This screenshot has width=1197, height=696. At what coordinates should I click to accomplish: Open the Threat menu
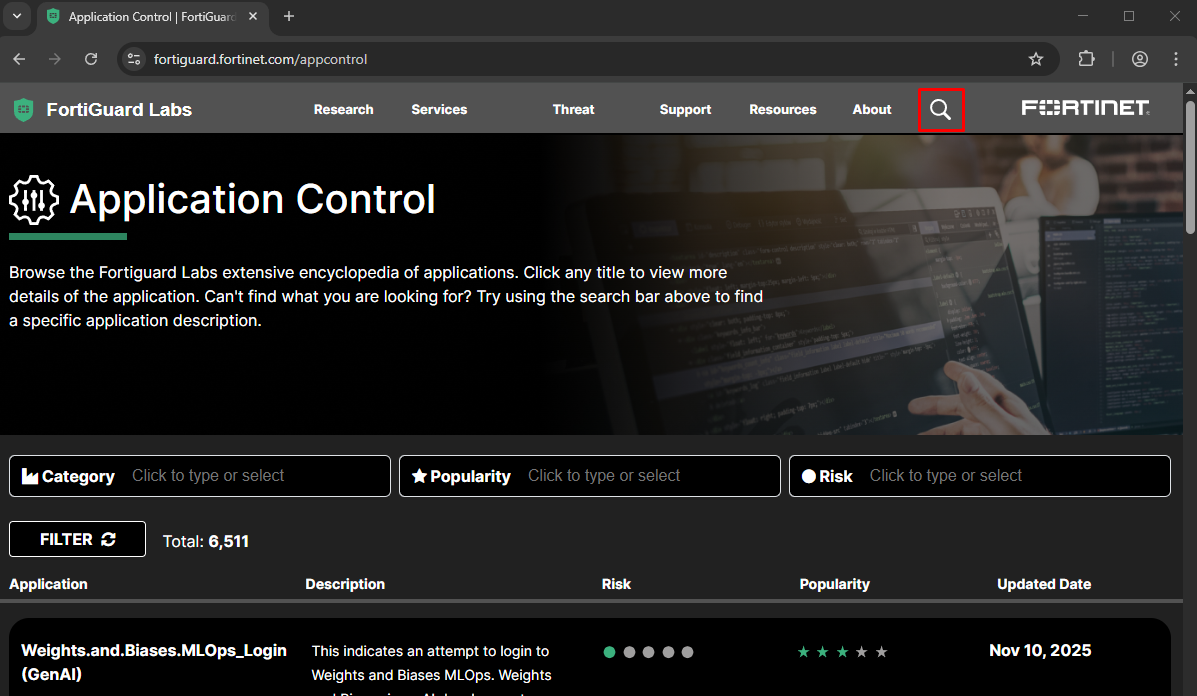tap(573, 109)
